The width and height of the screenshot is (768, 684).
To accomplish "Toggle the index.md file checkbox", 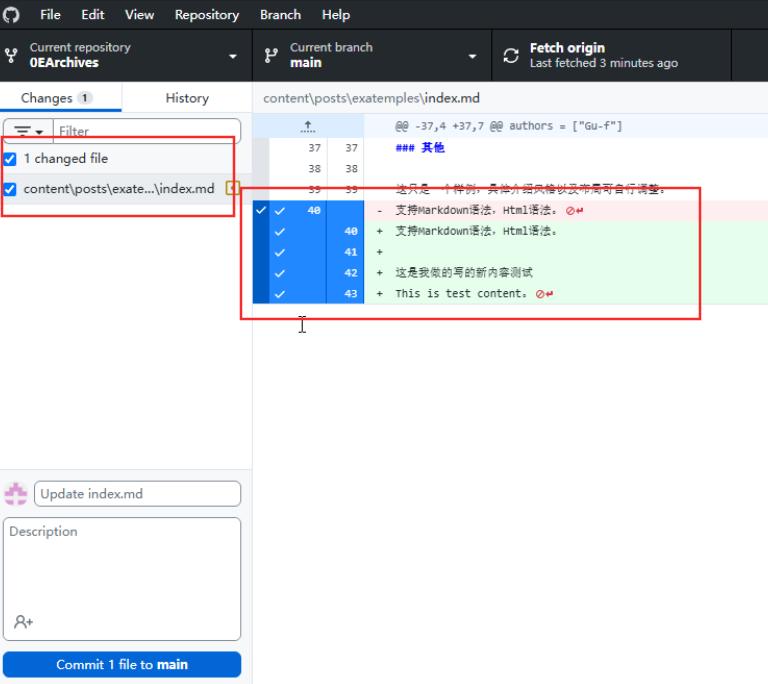I will pos(10,189).
